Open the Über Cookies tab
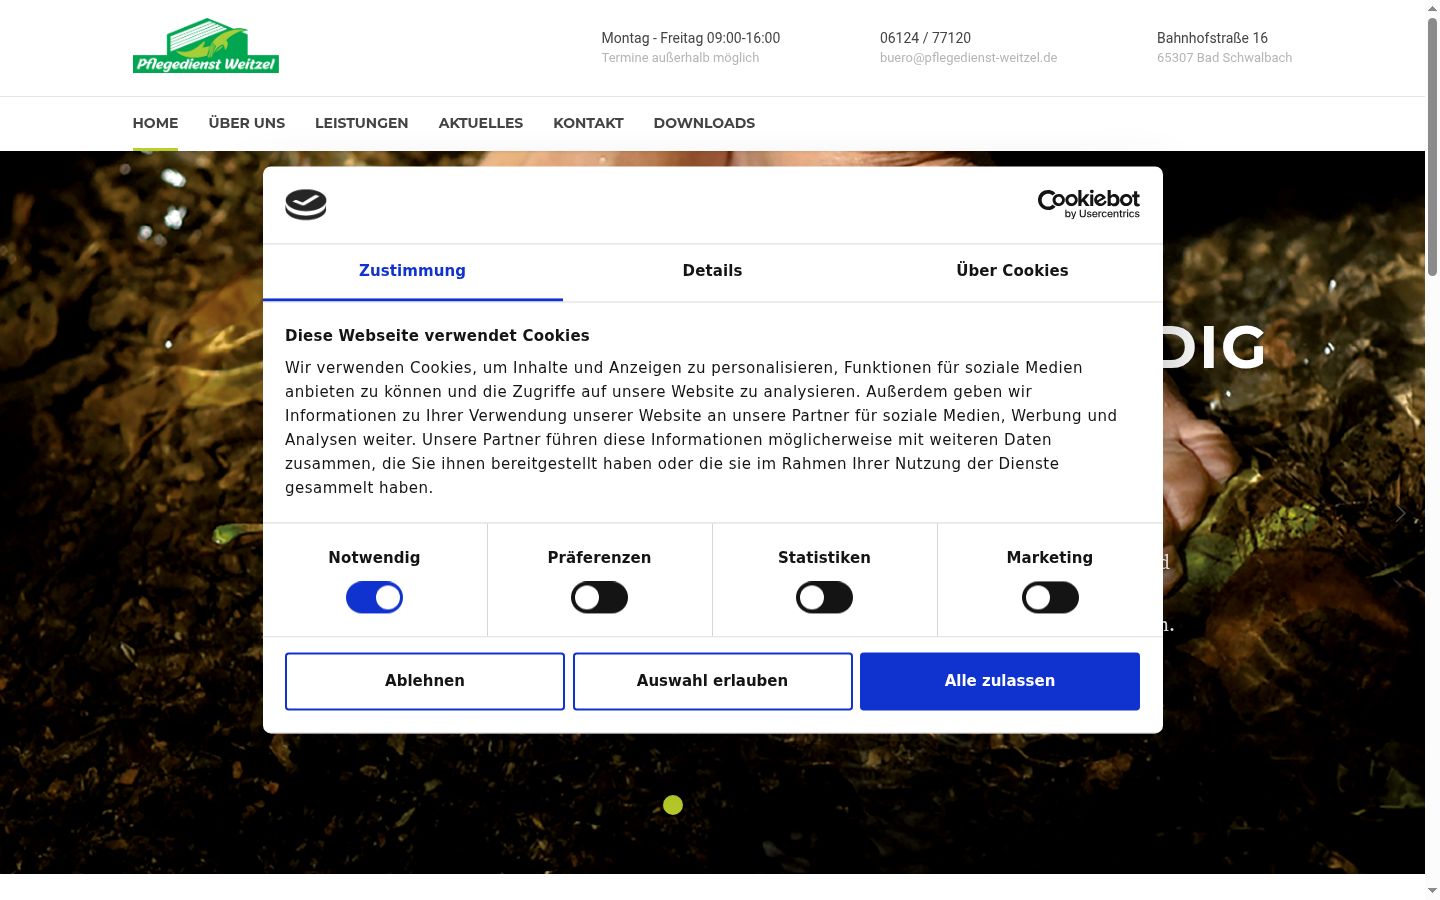Image resolution: width=1440 pixels, height=900 pixels. [1012, 271]
